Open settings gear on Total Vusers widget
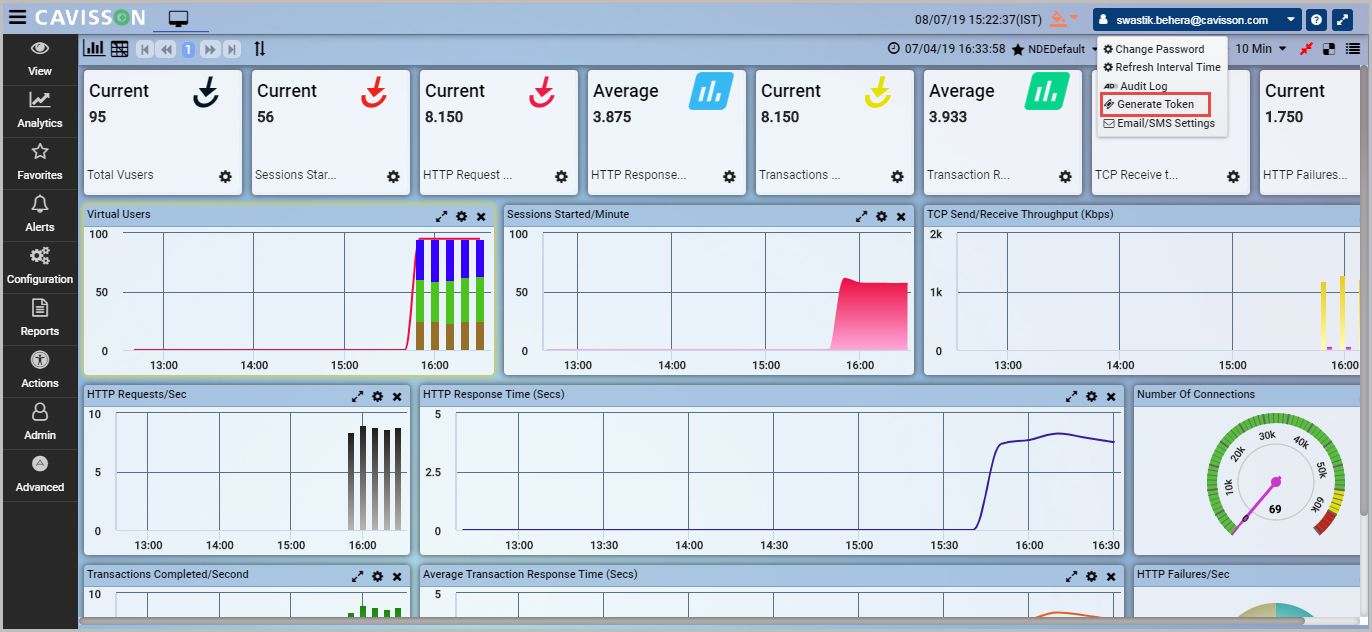Screen dimensions: 1372x632 pyautogui.click(x=225, y=176)
